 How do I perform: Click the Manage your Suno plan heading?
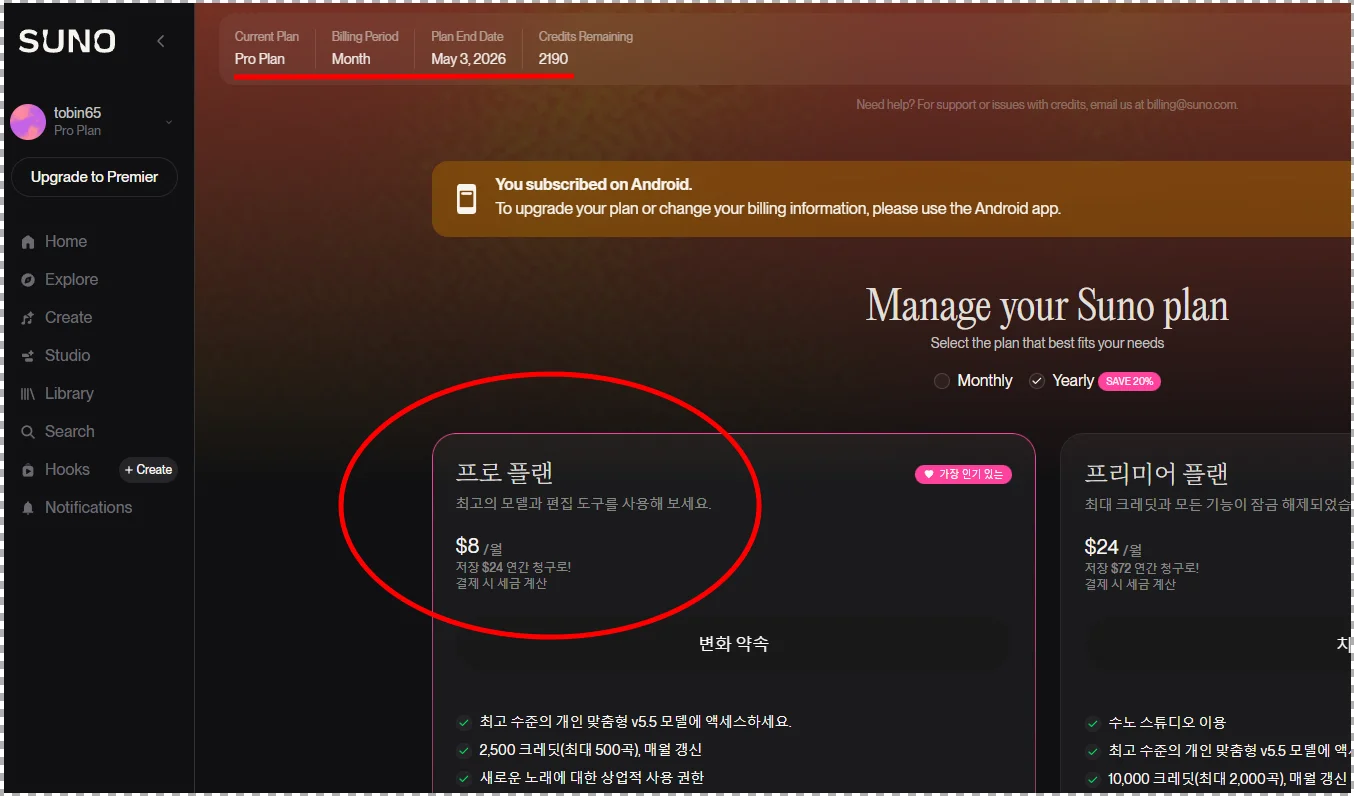coord(1047,306)
